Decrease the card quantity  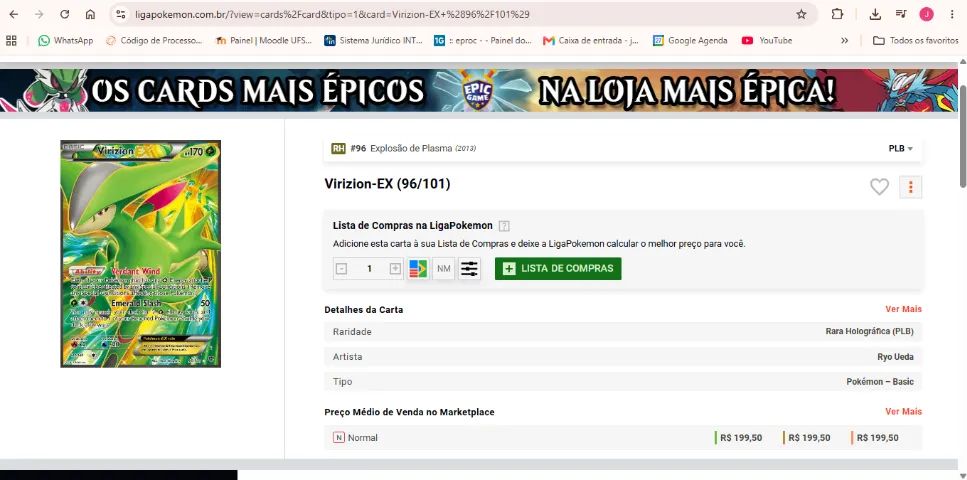342,268
